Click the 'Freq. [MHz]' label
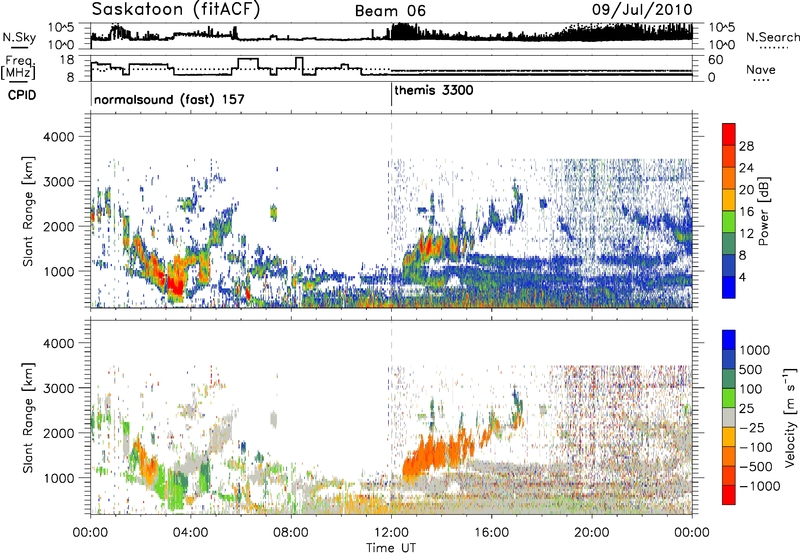Screen dimensions: 800x554 (19, 67)
